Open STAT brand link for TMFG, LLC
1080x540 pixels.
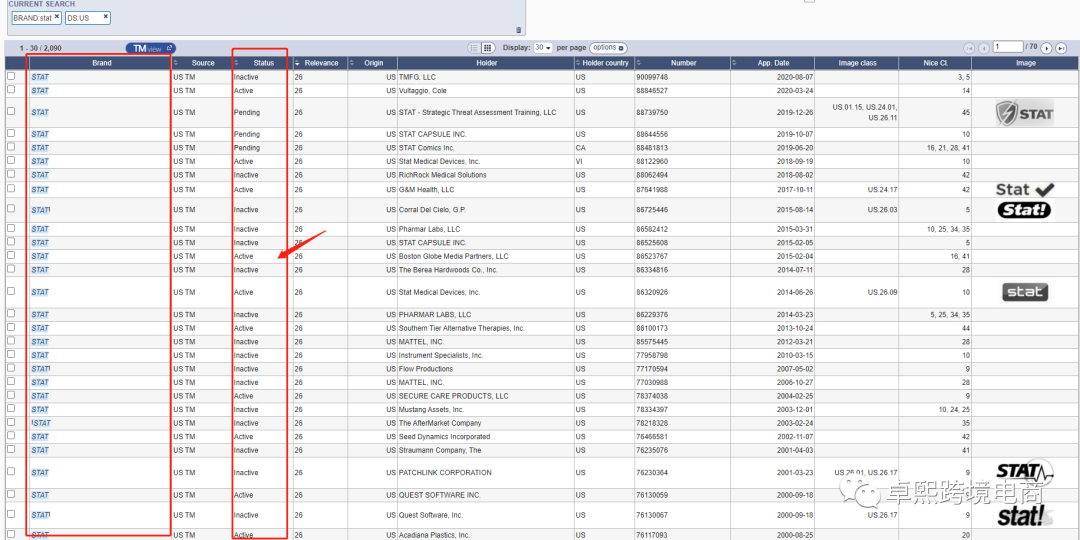pyautogui.click(x=40, y=77)
